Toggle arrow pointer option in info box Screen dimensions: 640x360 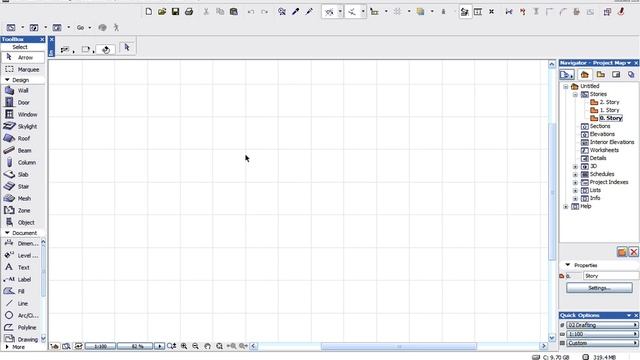[127, 48]
